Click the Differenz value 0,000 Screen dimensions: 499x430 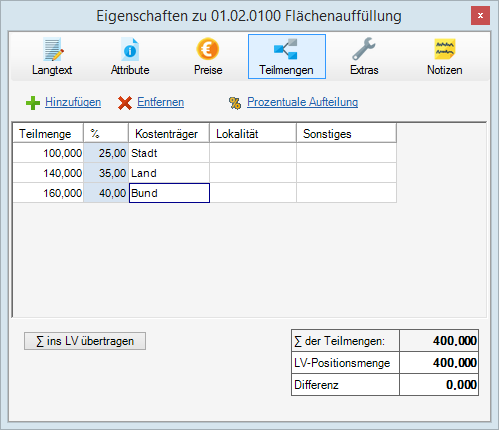point(461,385)
